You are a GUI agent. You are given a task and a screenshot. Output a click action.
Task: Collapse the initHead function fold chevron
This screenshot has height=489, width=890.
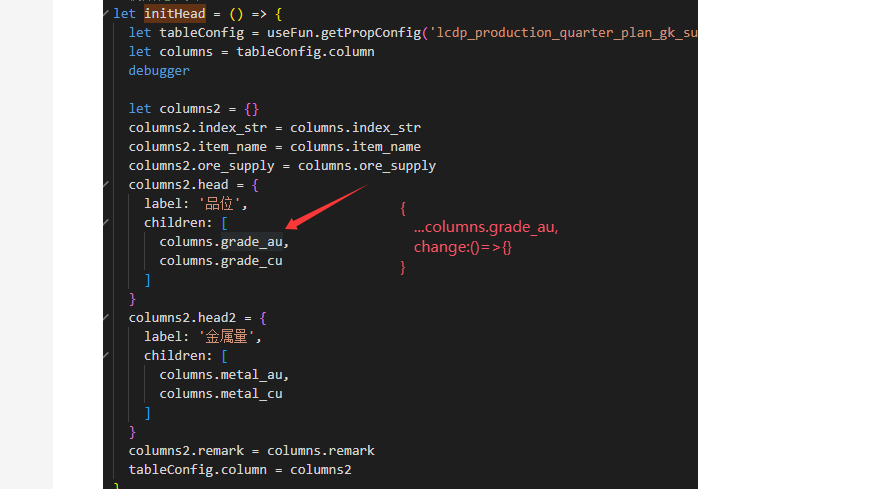click(x=107, y=14)
